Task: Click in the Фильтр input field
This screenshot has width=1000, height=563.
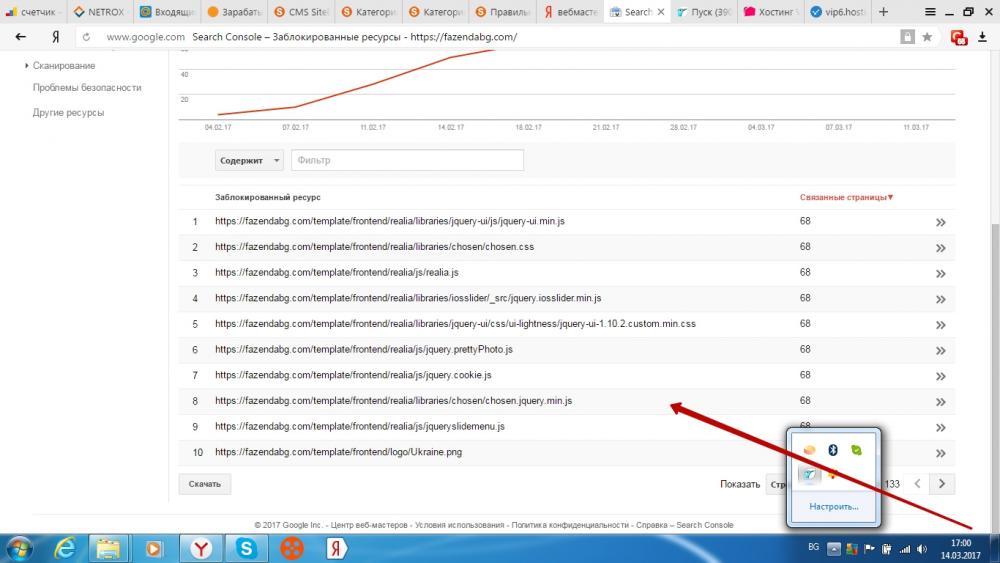Action: tap(408, 160)
